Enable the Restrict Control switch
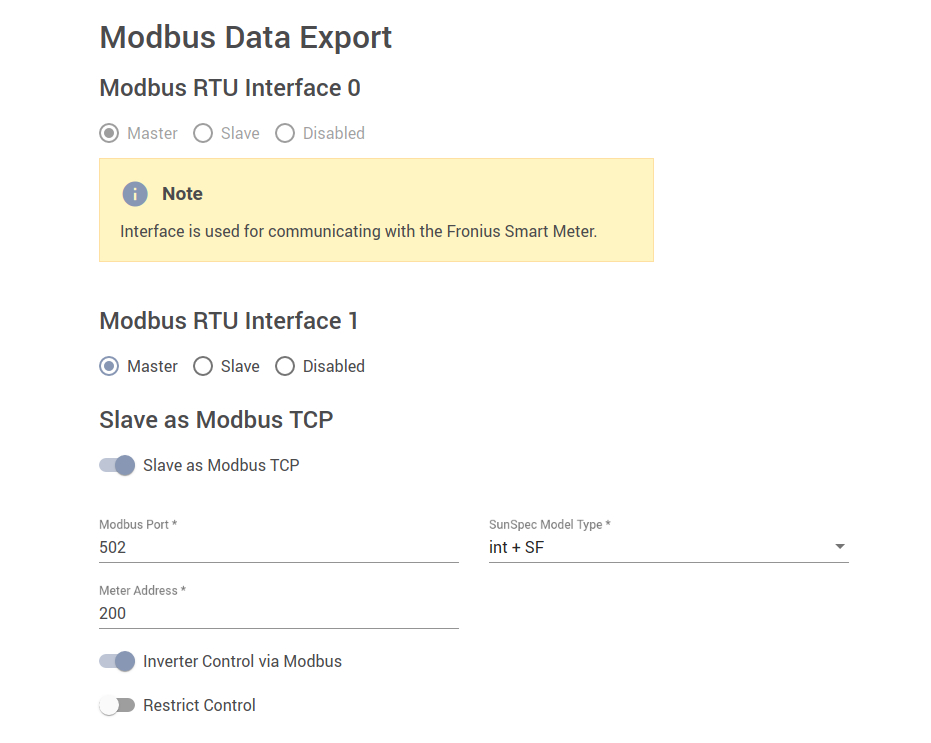Viewport: 931px width, 743px height. pos(117,705)
